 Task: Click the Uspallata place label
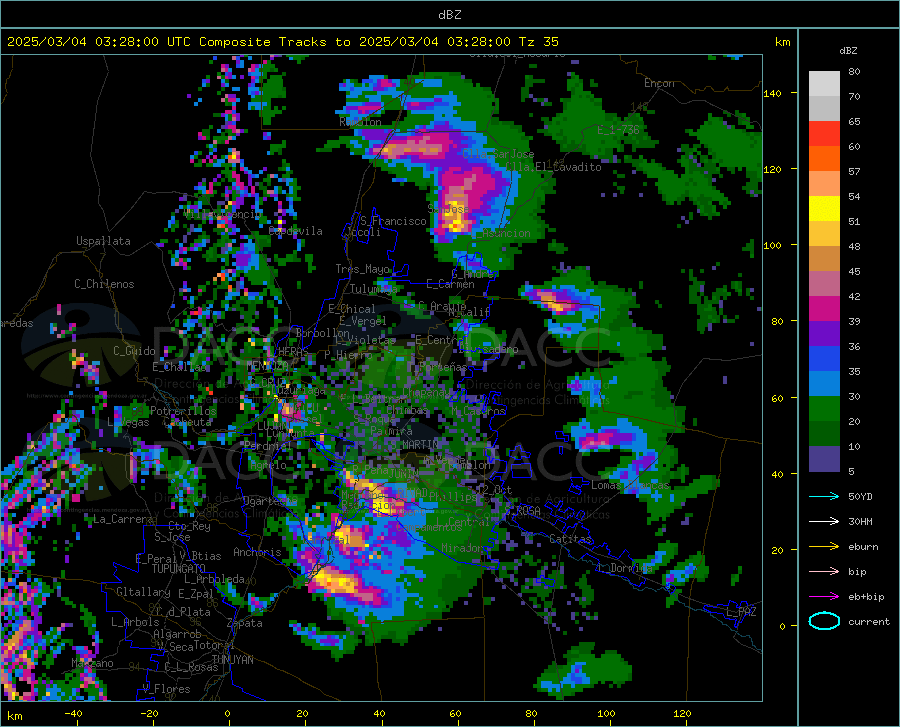point(103,241)
